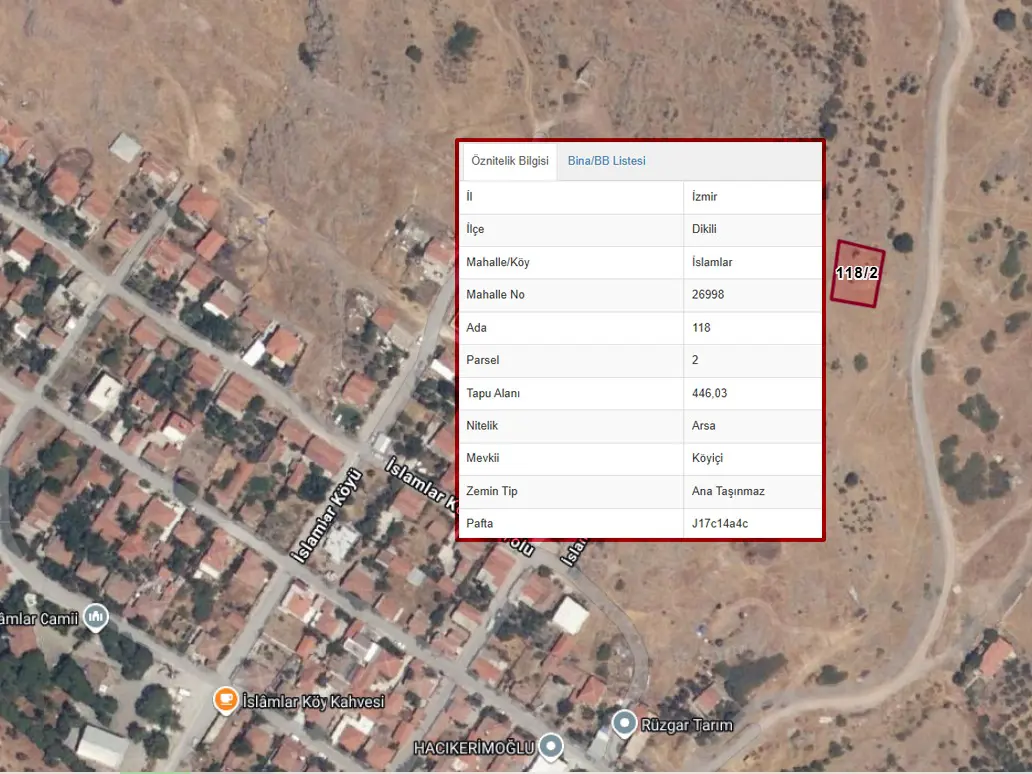Click the Pafta value J17c14a4c

click(719, 523)
